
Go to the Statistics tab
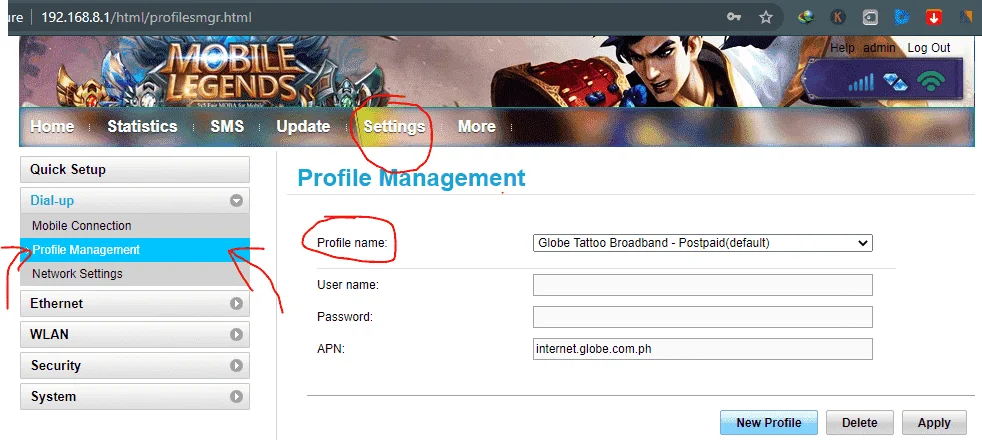pos(142,126)
